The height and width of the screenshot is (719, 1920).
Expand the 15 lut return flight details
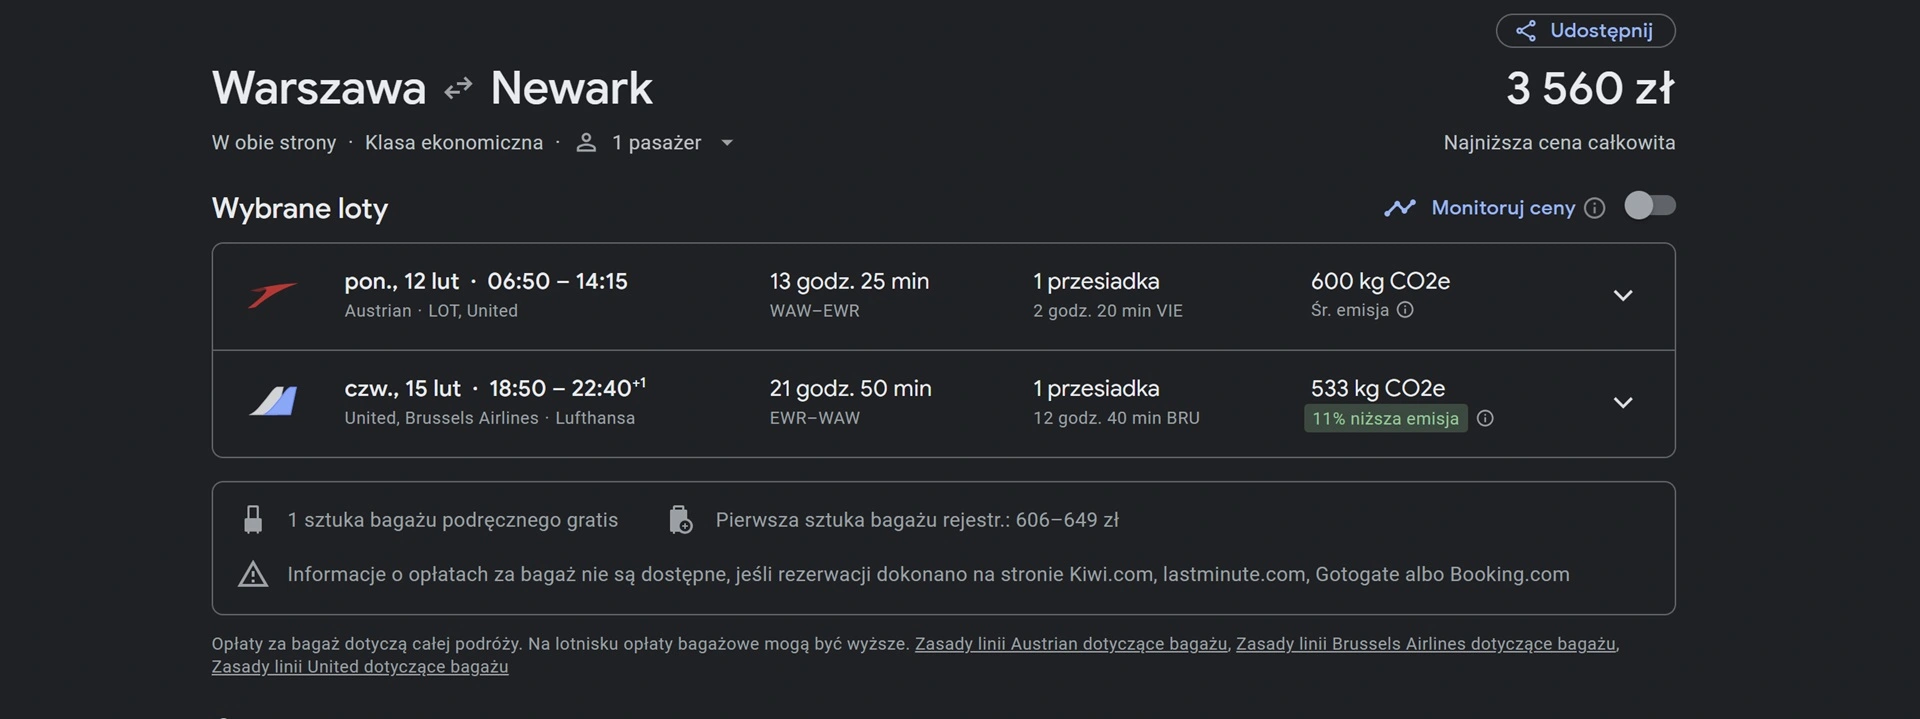pos(1623,403)
